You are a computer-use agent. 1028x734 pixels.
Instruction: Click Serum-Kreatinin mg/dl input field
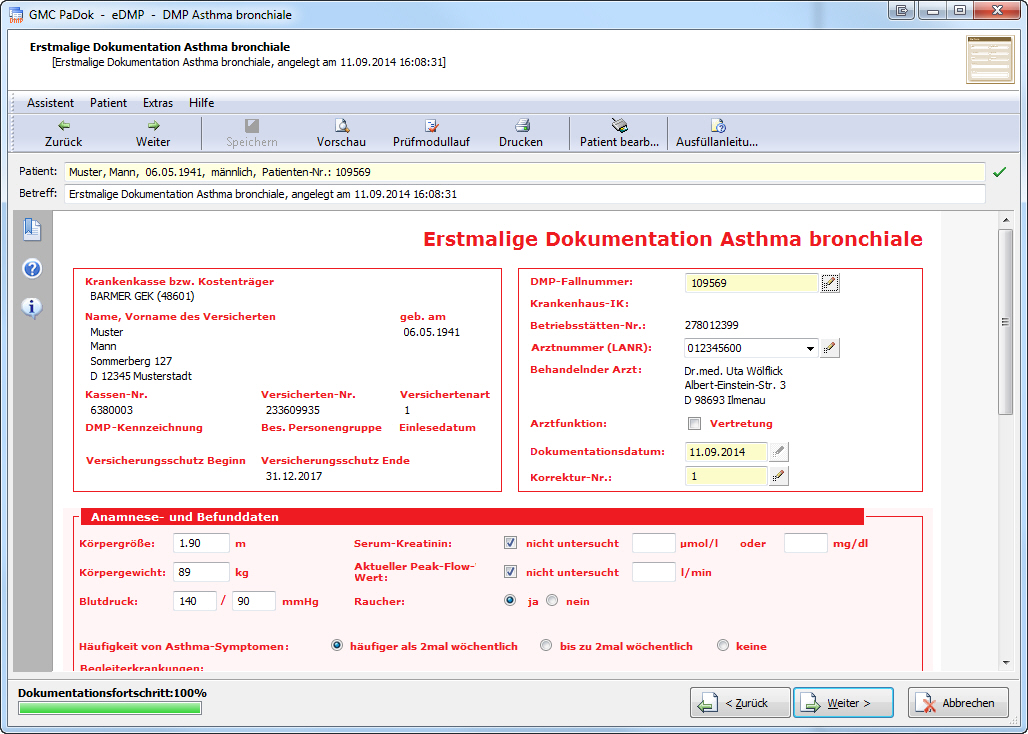(806, 543)
